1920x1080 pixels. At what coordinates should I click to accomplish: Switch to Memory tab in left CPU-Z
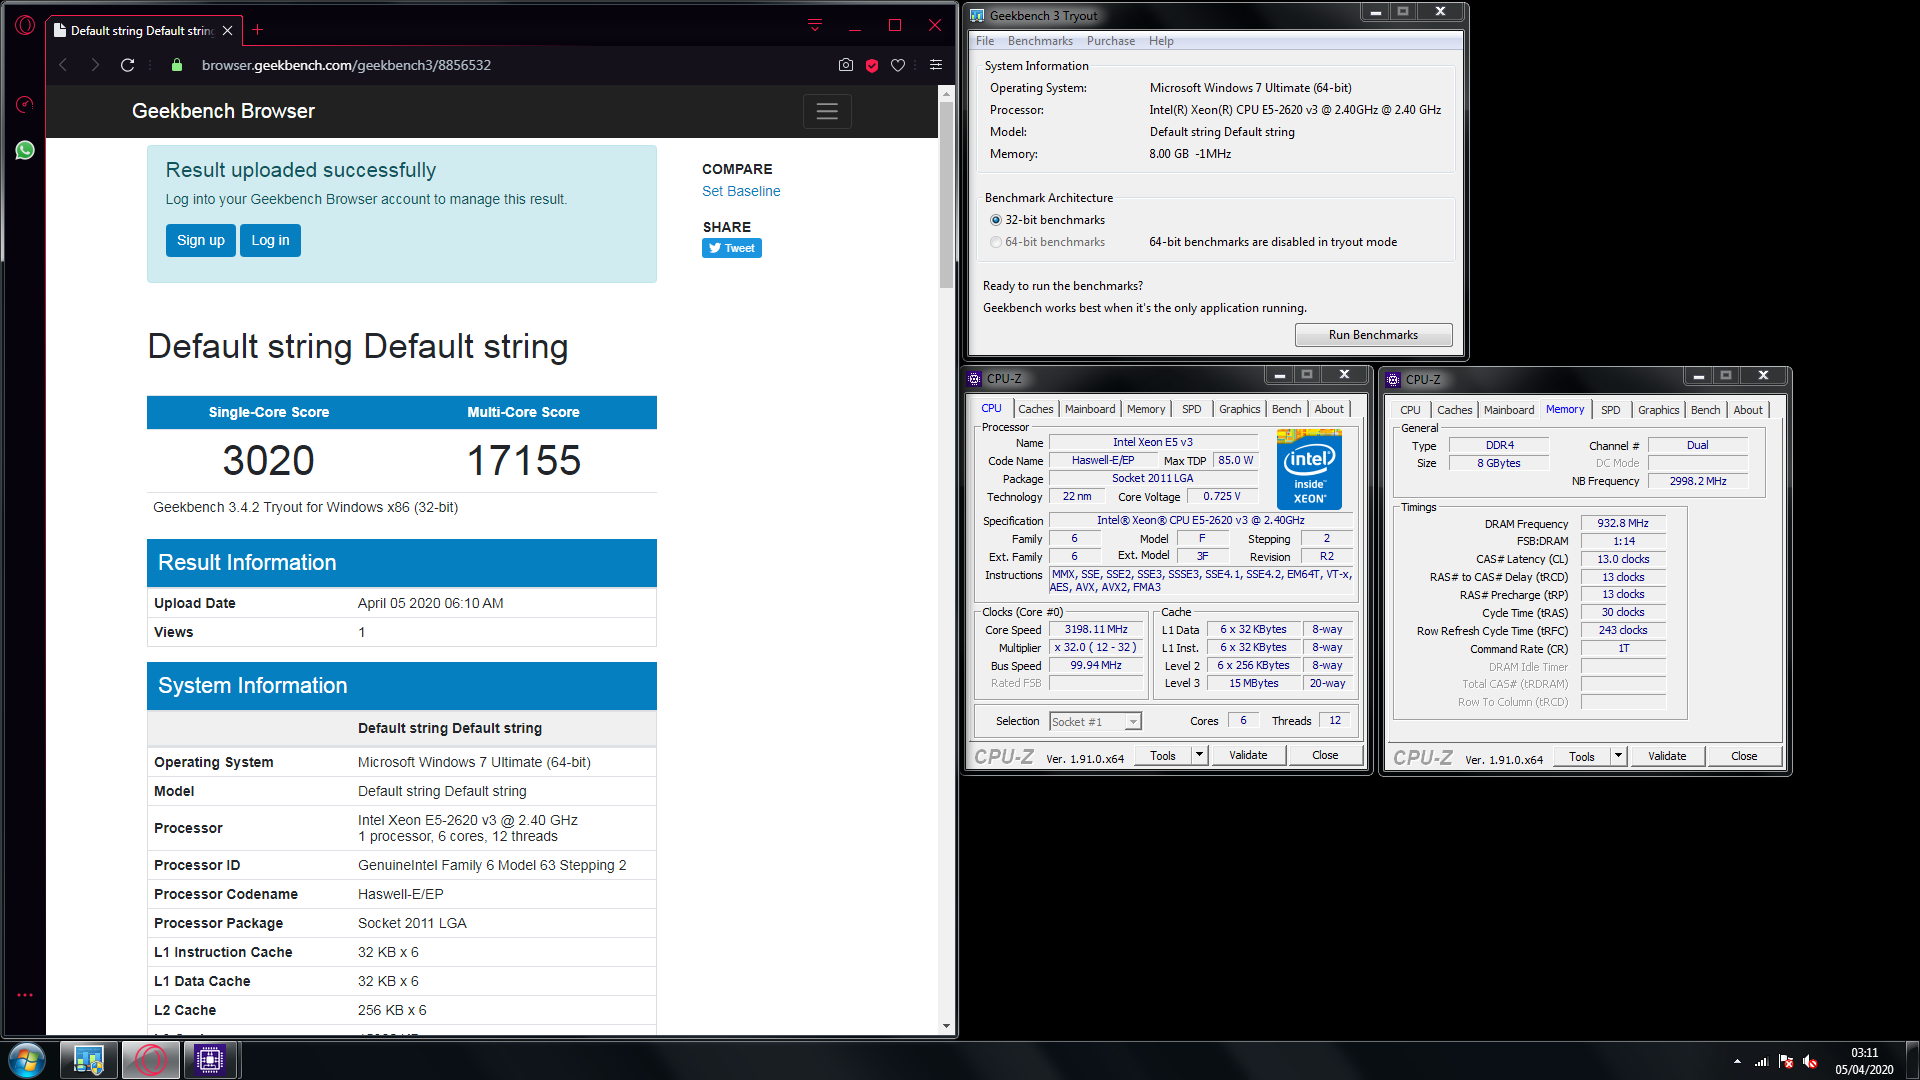tap(1146, 409)
